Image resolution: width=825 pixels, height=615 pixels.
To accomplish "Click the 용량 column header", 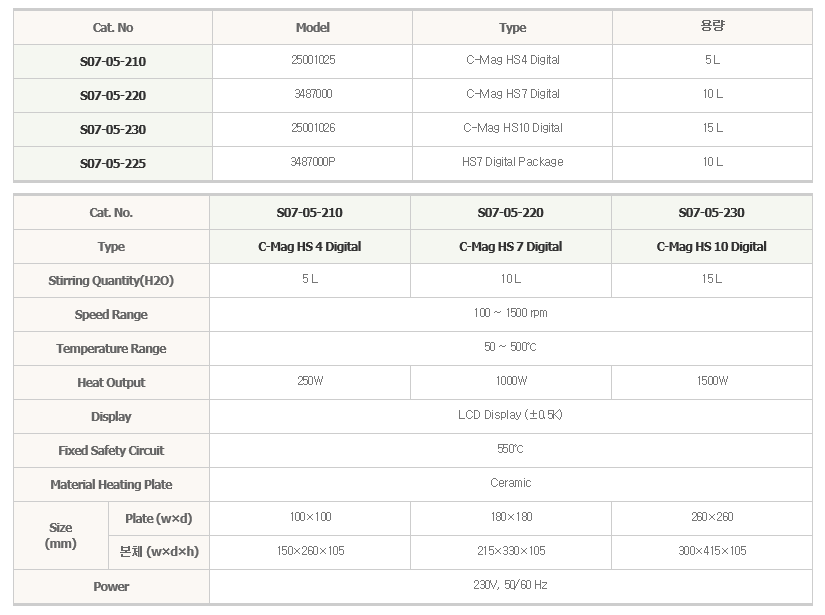I will tap(711, 27).
